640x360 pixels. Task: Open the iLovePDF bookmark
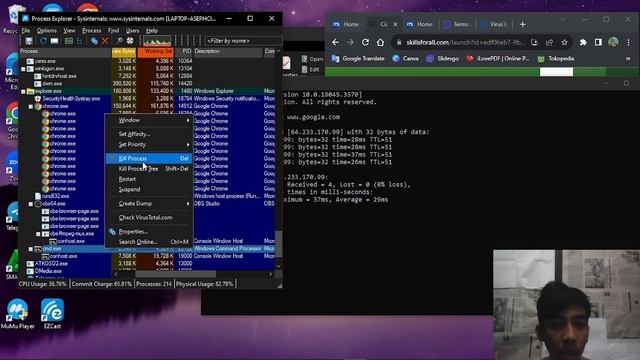pyautogui.click(x=498, y=59)
